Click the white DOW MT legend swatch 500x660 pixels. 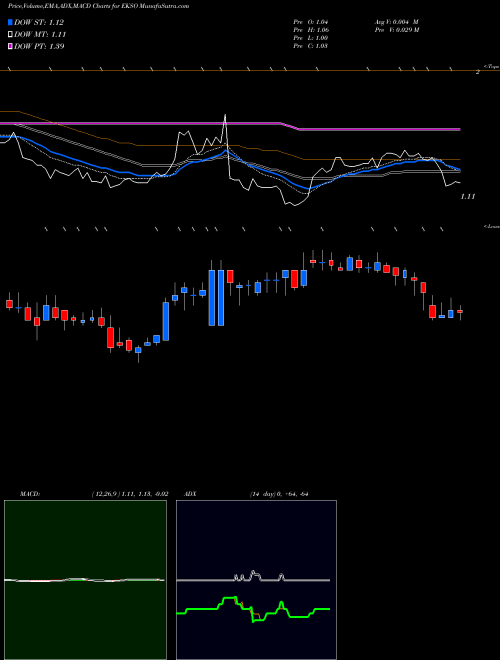(10, 34)
